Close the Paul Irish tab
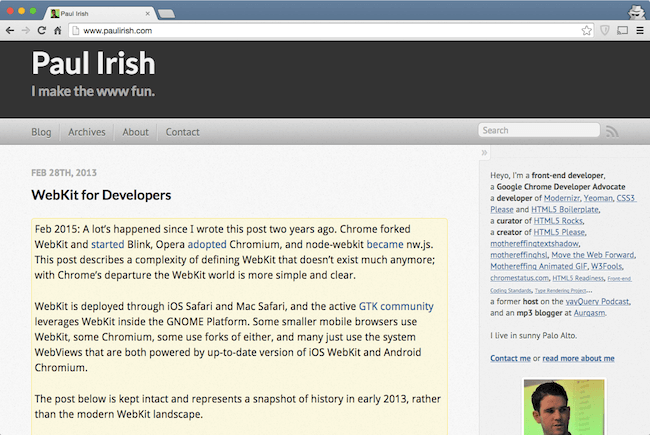Screen dimensions: 650x435 pyautogui.click(x=148, y=13)
